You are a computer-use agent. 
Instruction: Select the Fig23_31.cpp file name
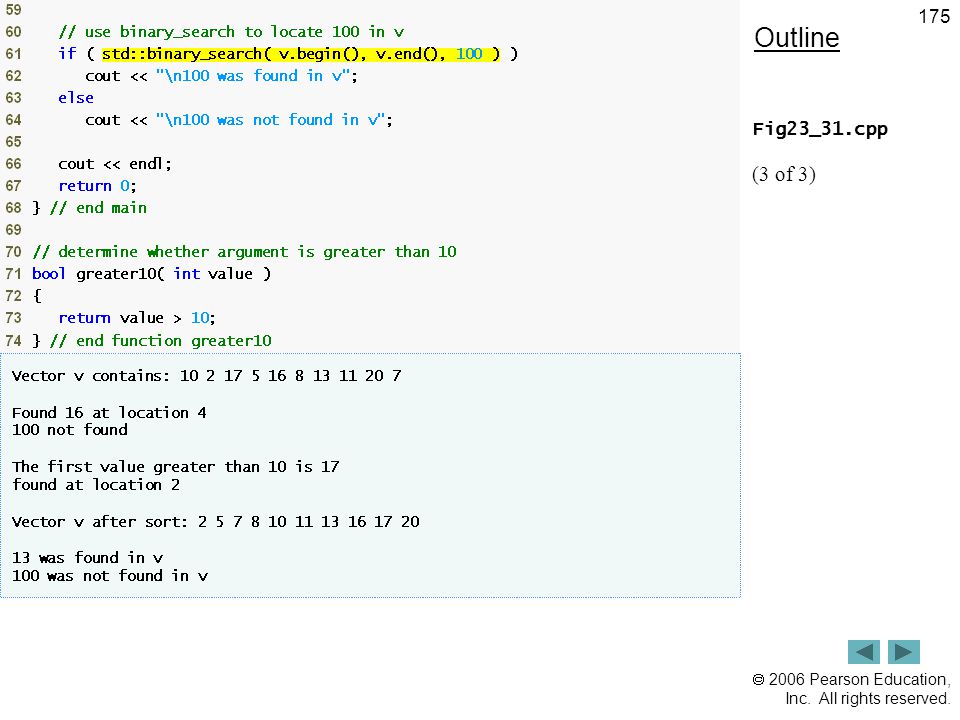tap(820, 129)
